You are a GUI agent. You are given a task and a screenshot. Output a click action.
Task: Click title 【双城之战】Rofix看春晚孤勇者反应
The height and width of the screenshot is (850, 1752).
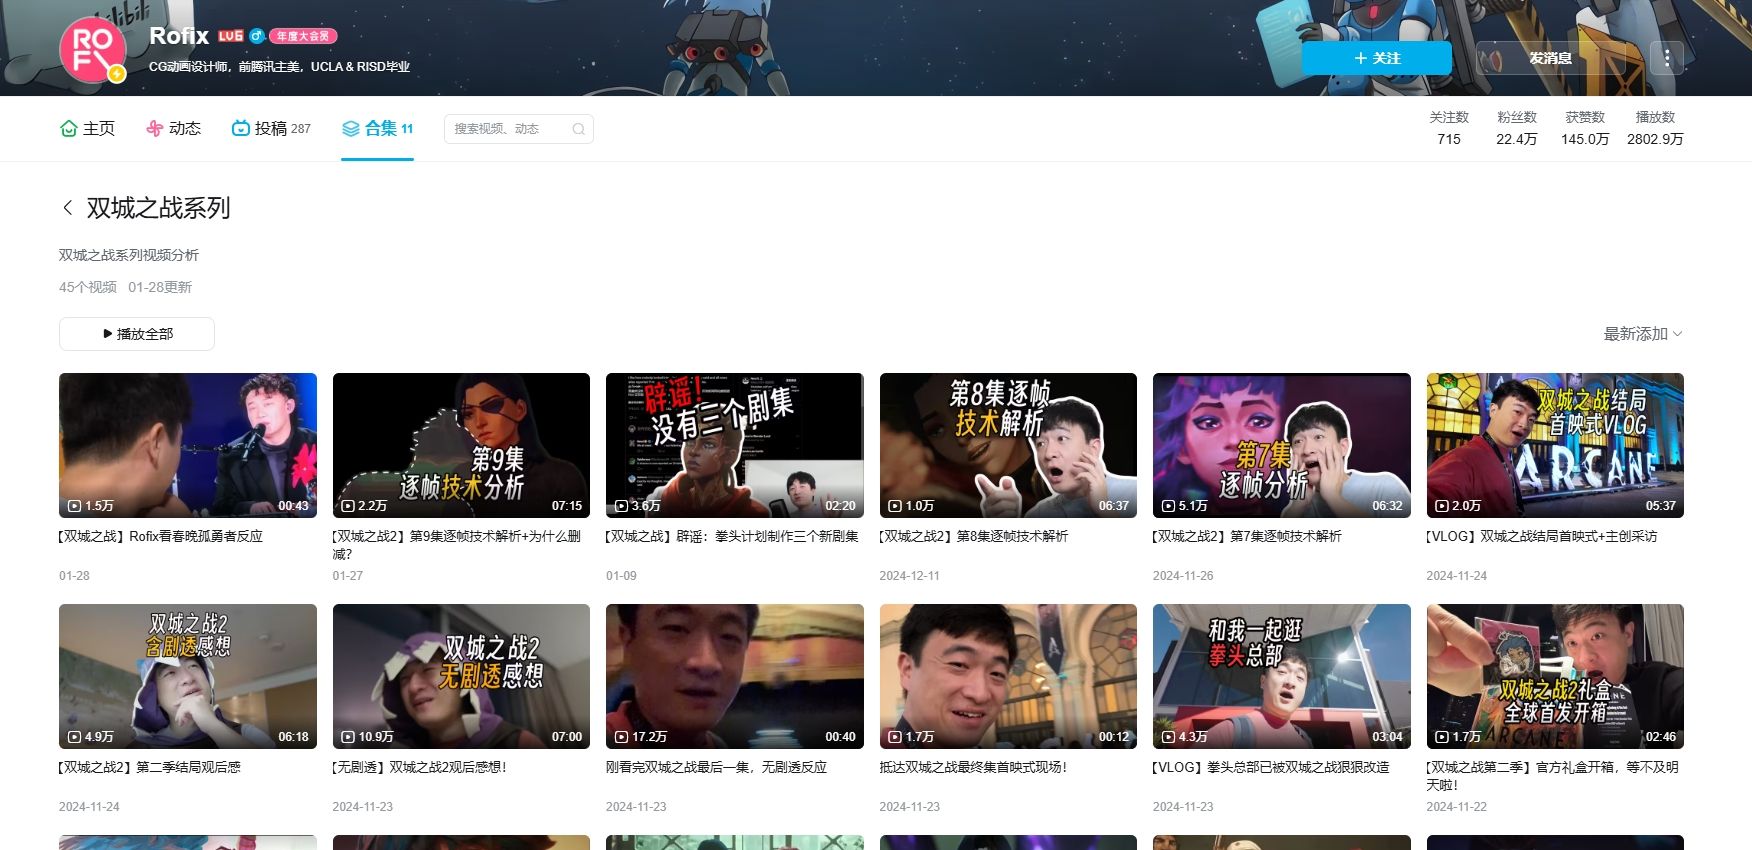tap(161, 536)
